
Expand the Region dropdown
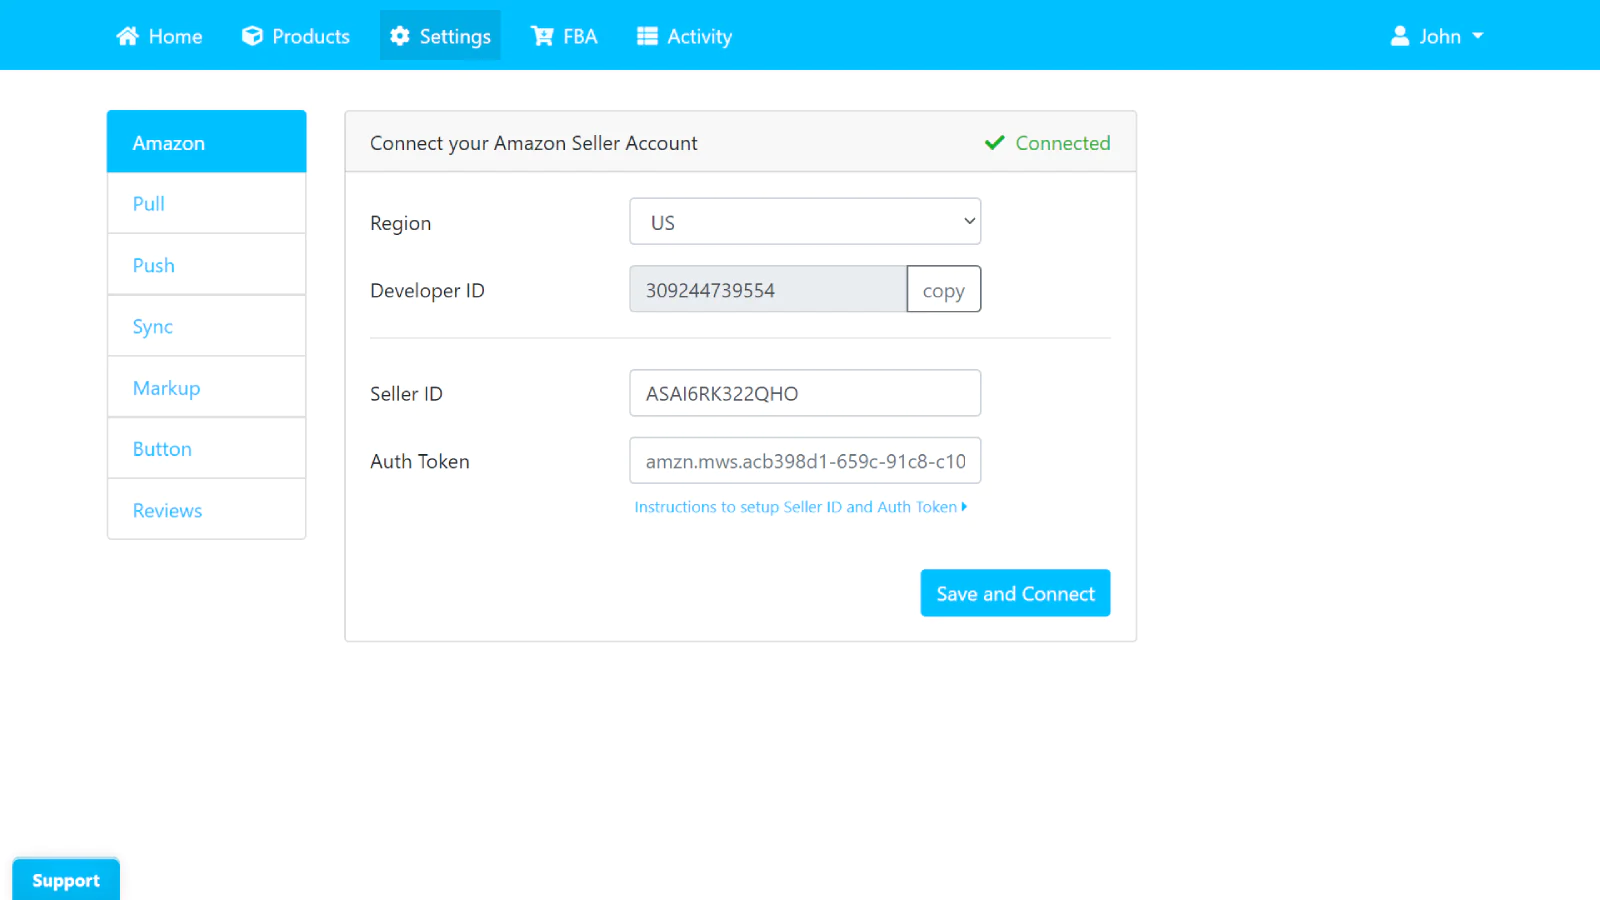[805, 222]
